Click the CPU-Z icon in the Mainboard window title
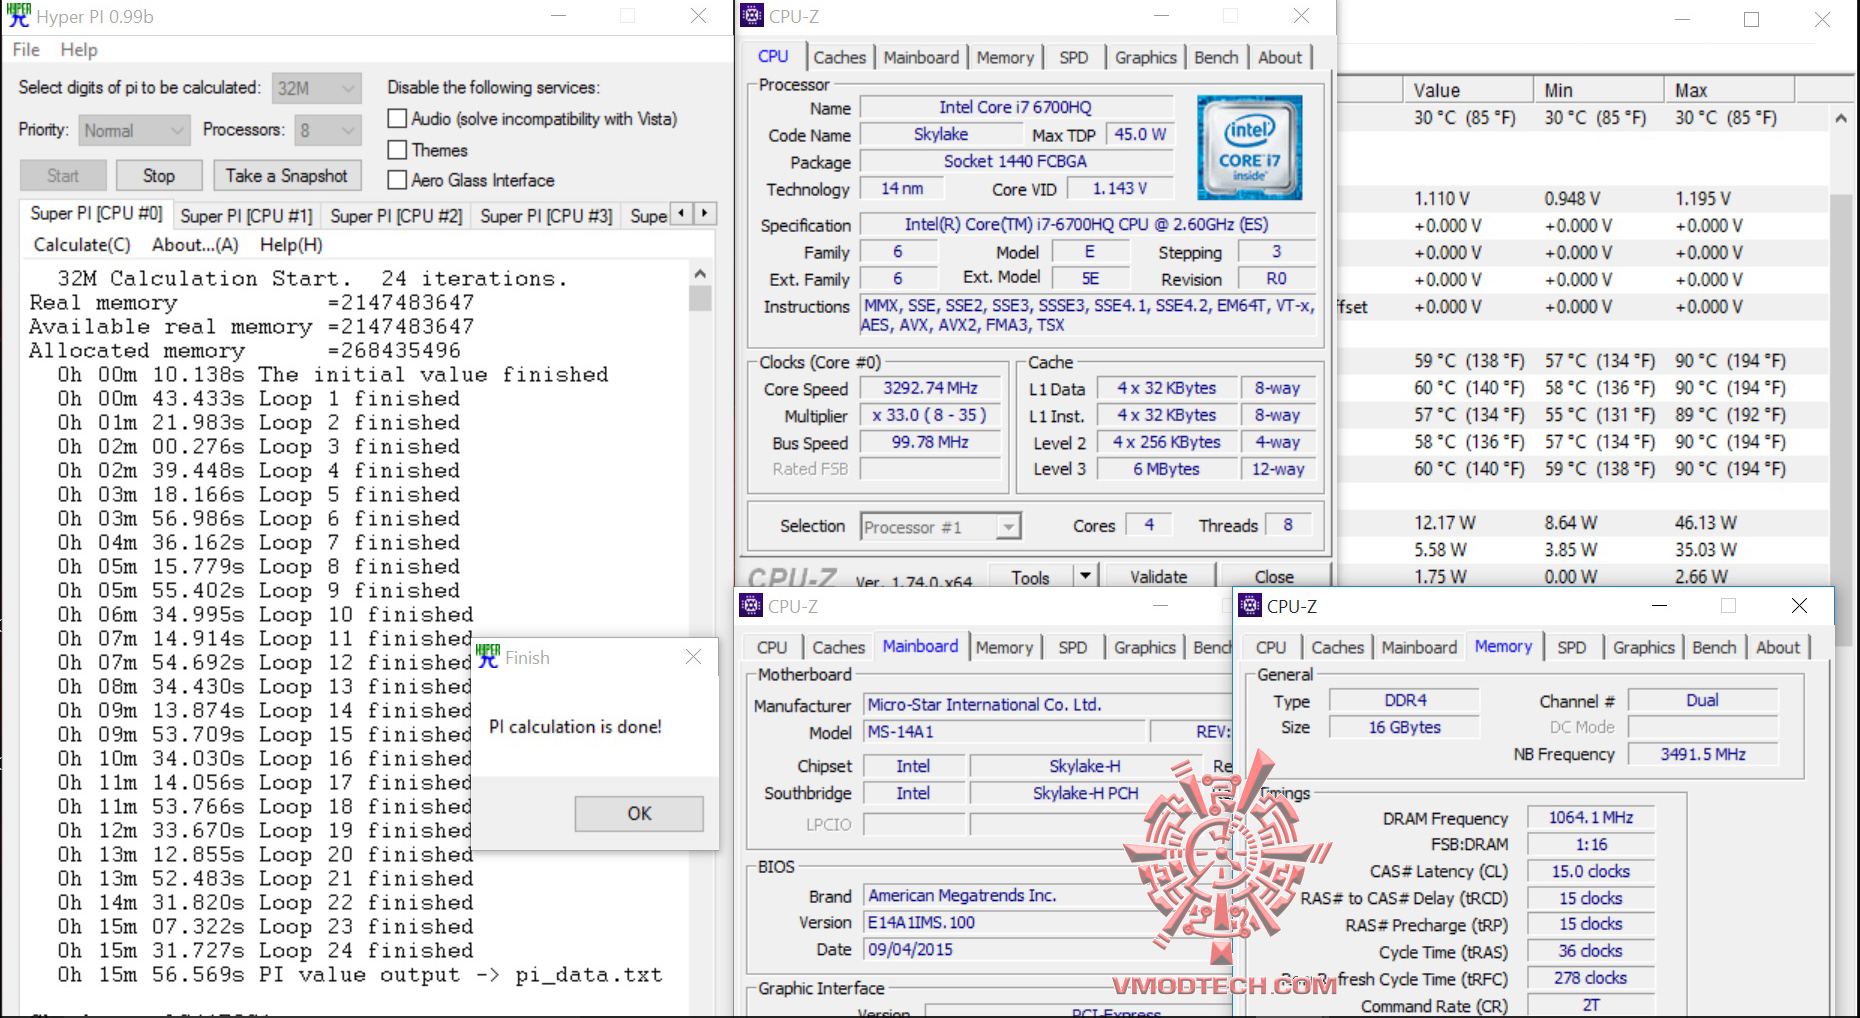Image resolution: width=1860 pixels, height=1018 pixels. point(751,606)
